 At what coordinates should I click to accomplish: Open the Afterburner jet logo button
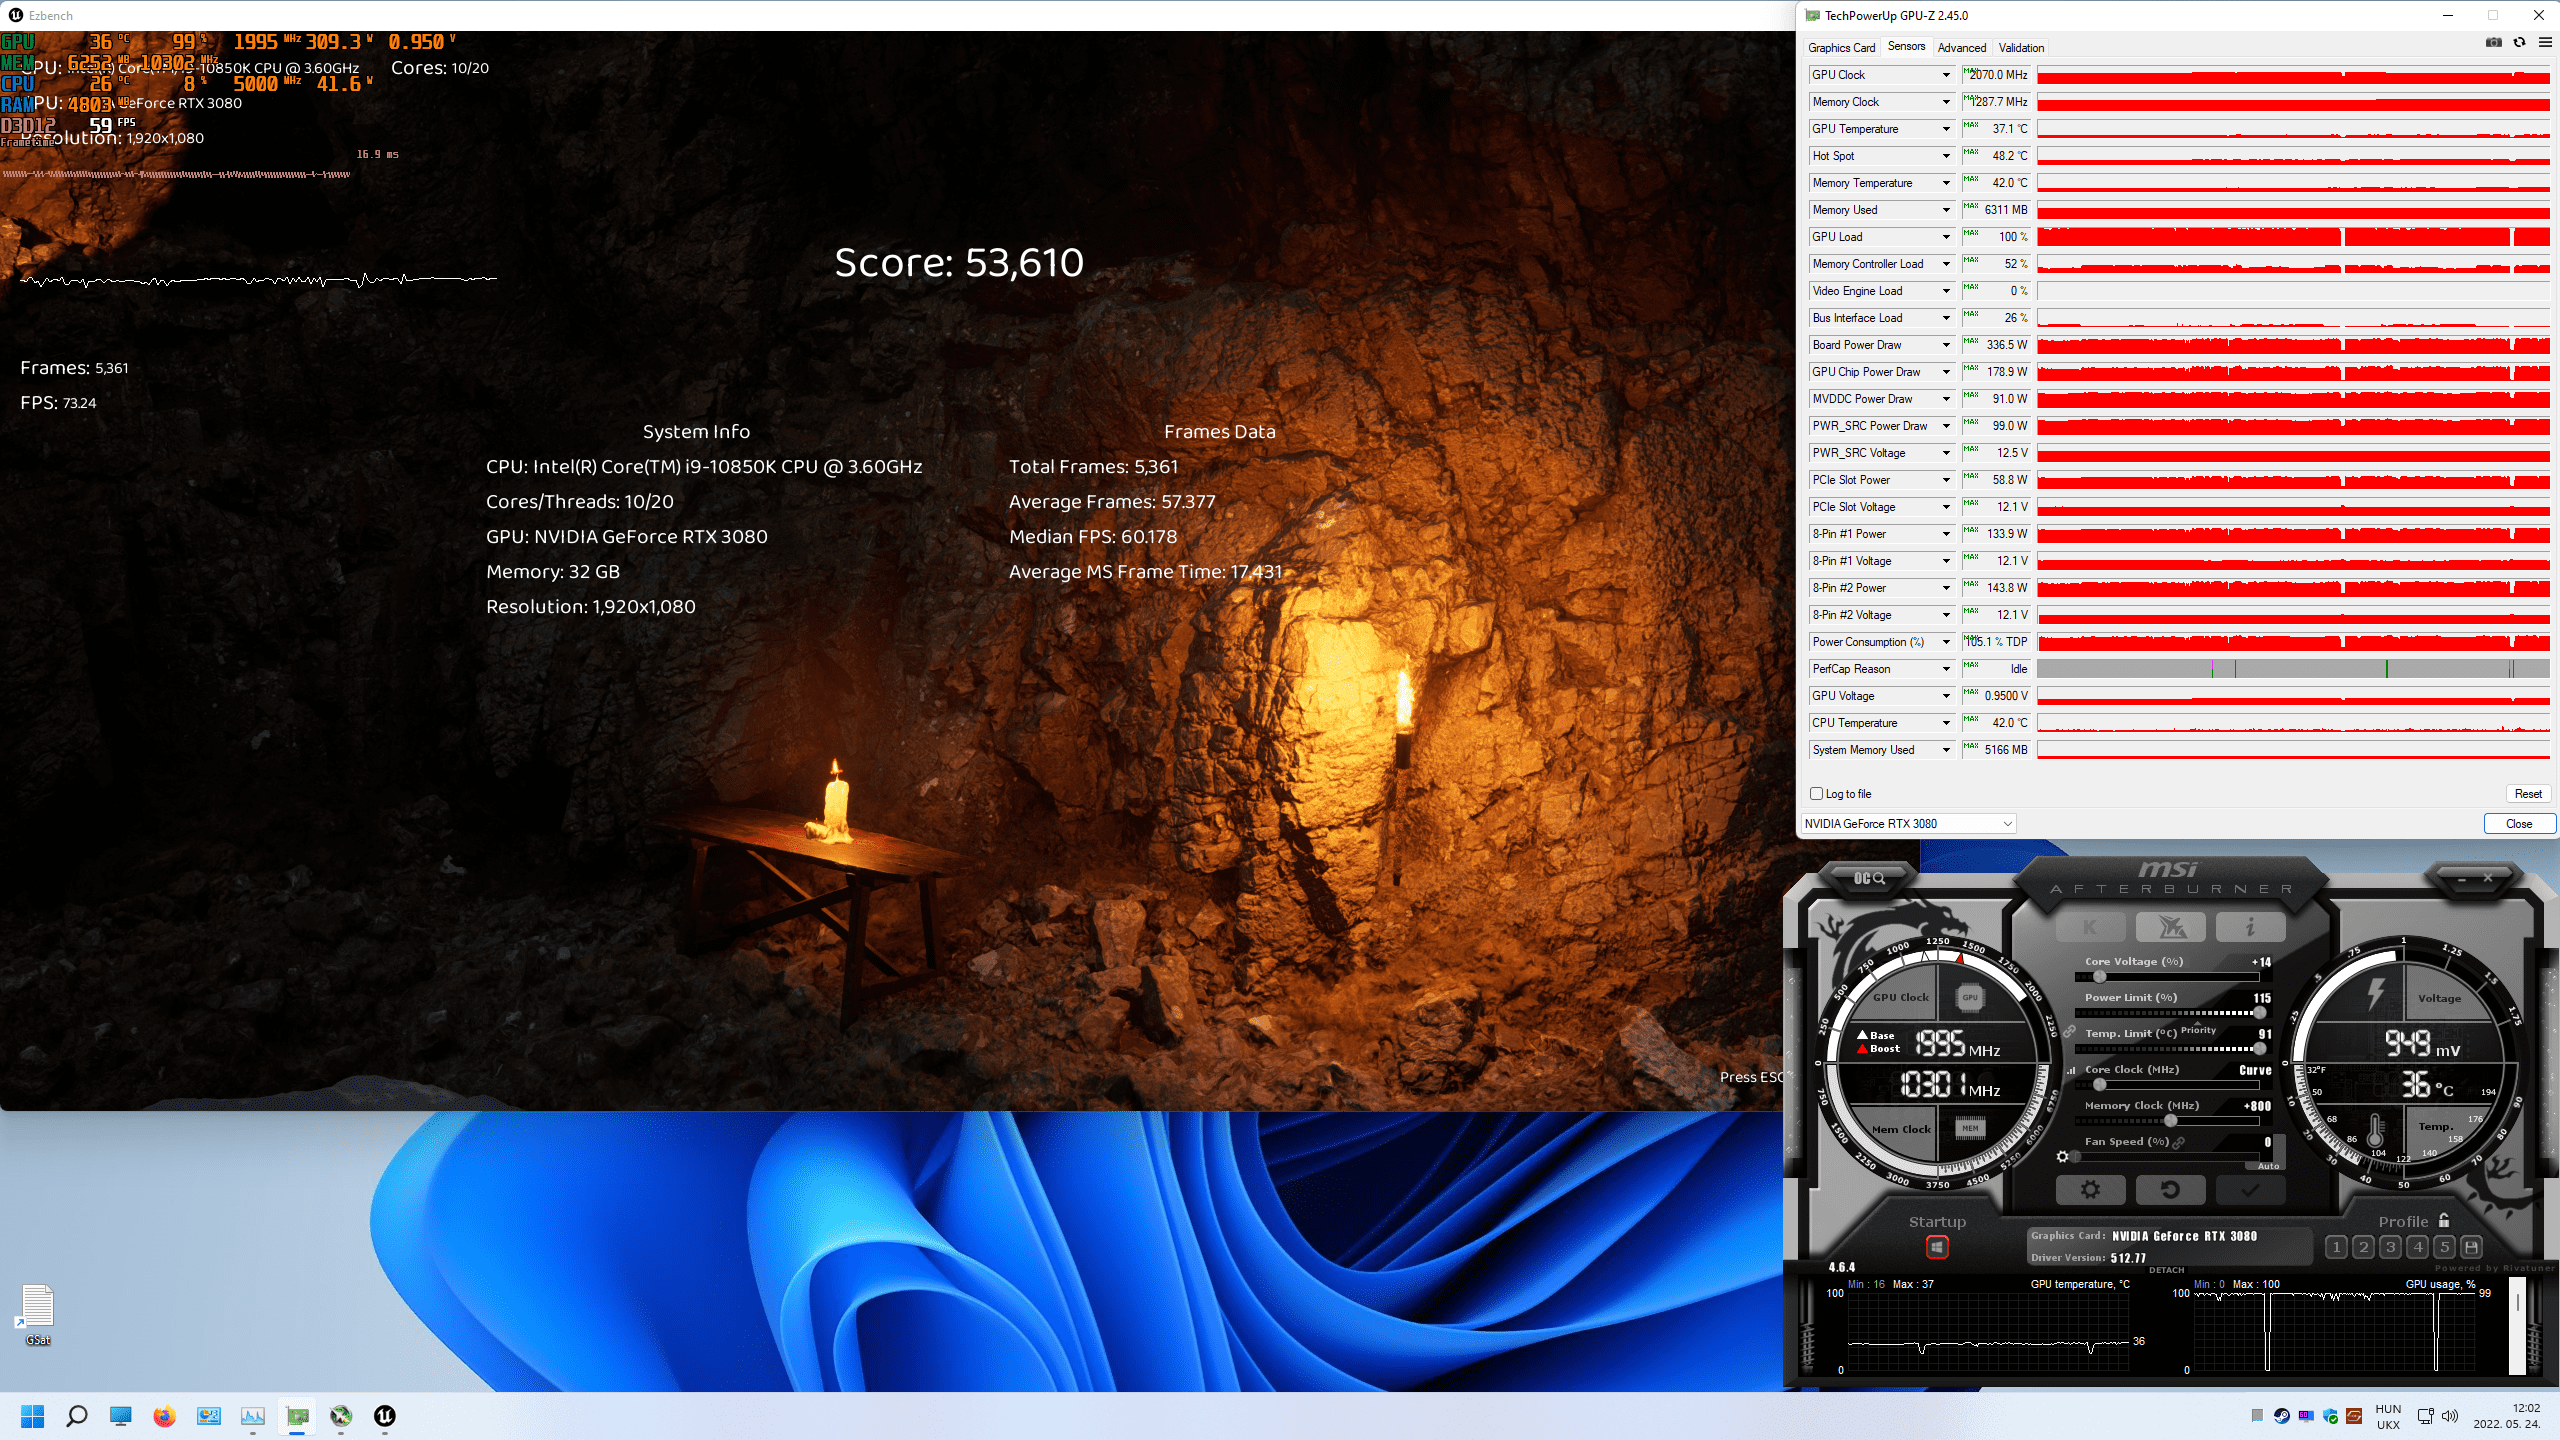tap(2170, 927)
